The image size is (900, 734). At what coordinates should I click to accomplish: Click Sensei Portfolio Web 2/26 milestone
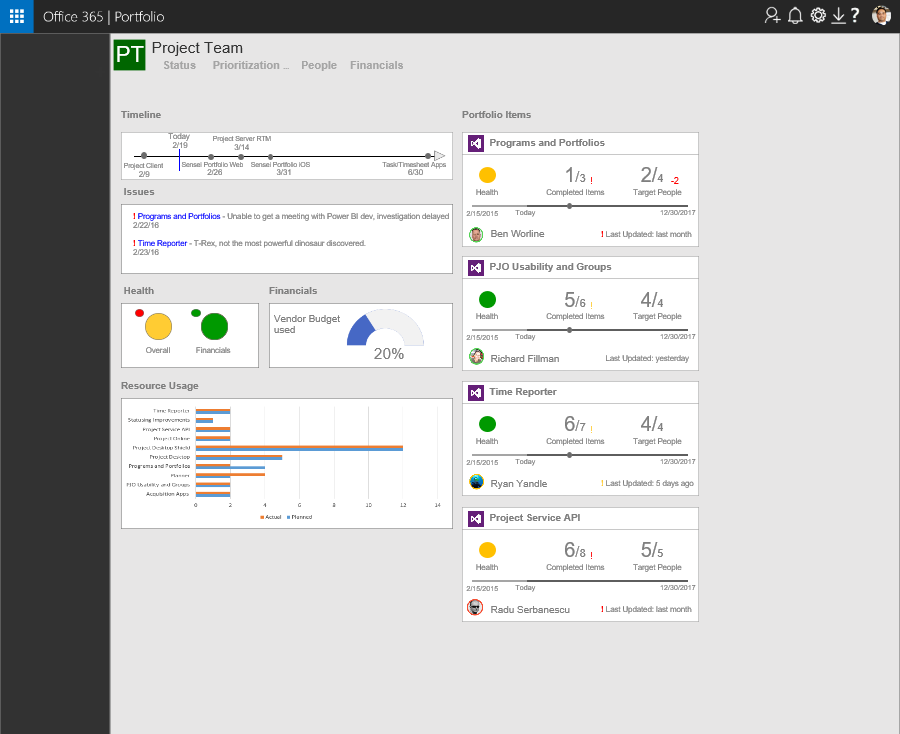[x=211, y=157]
